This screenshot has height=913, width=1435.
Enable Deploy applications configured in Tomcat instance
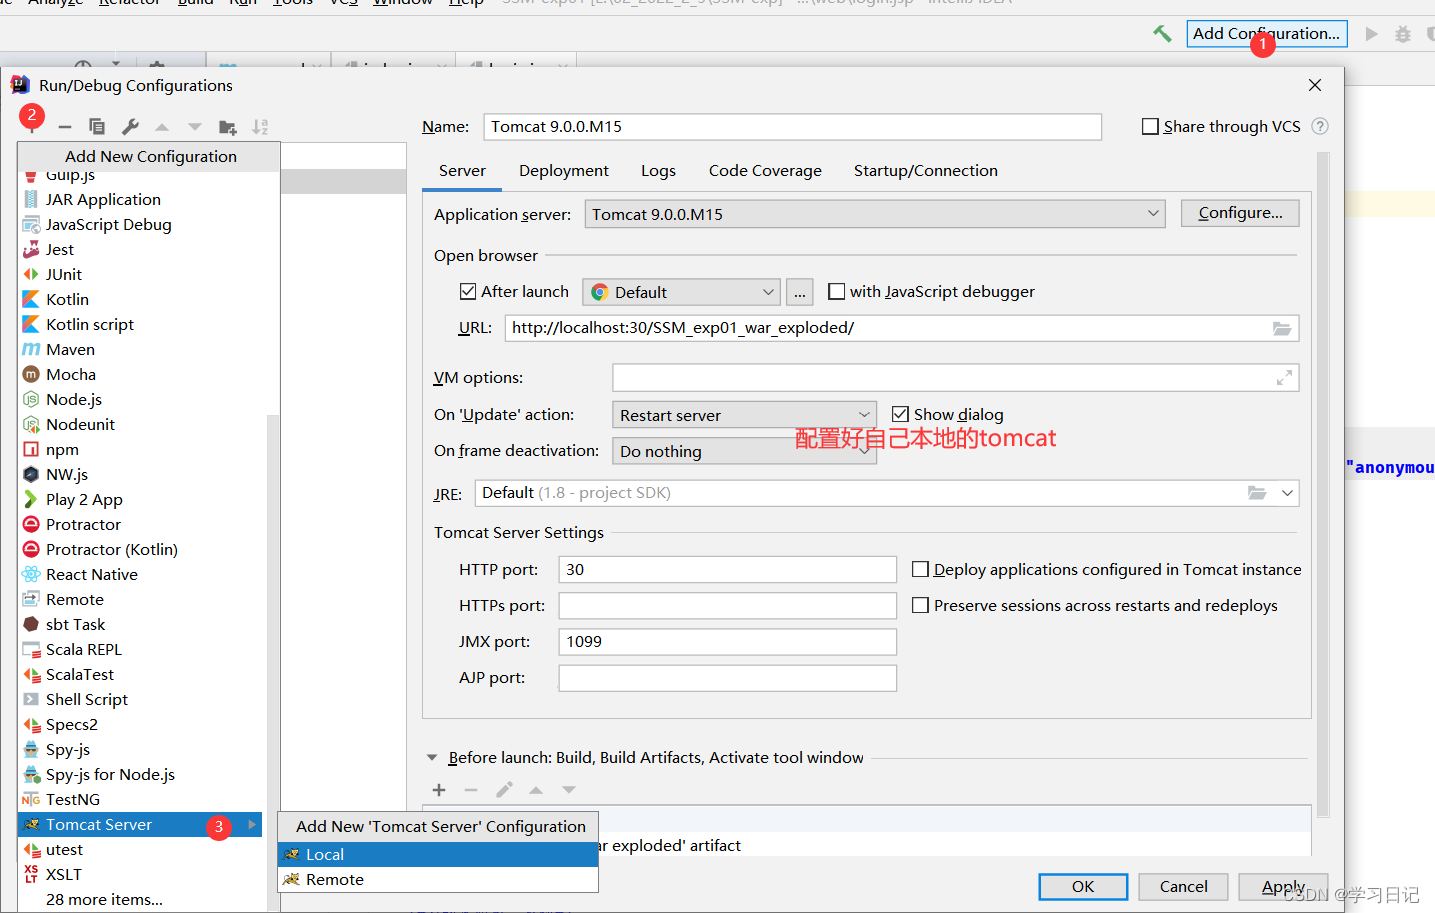click(921, 569)
